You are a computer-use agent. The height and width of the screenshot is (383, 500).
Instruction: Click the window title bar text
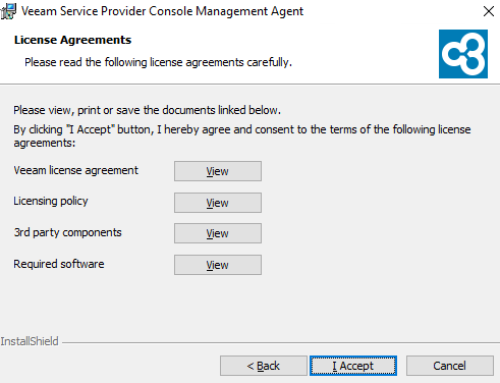click(162, 11)
